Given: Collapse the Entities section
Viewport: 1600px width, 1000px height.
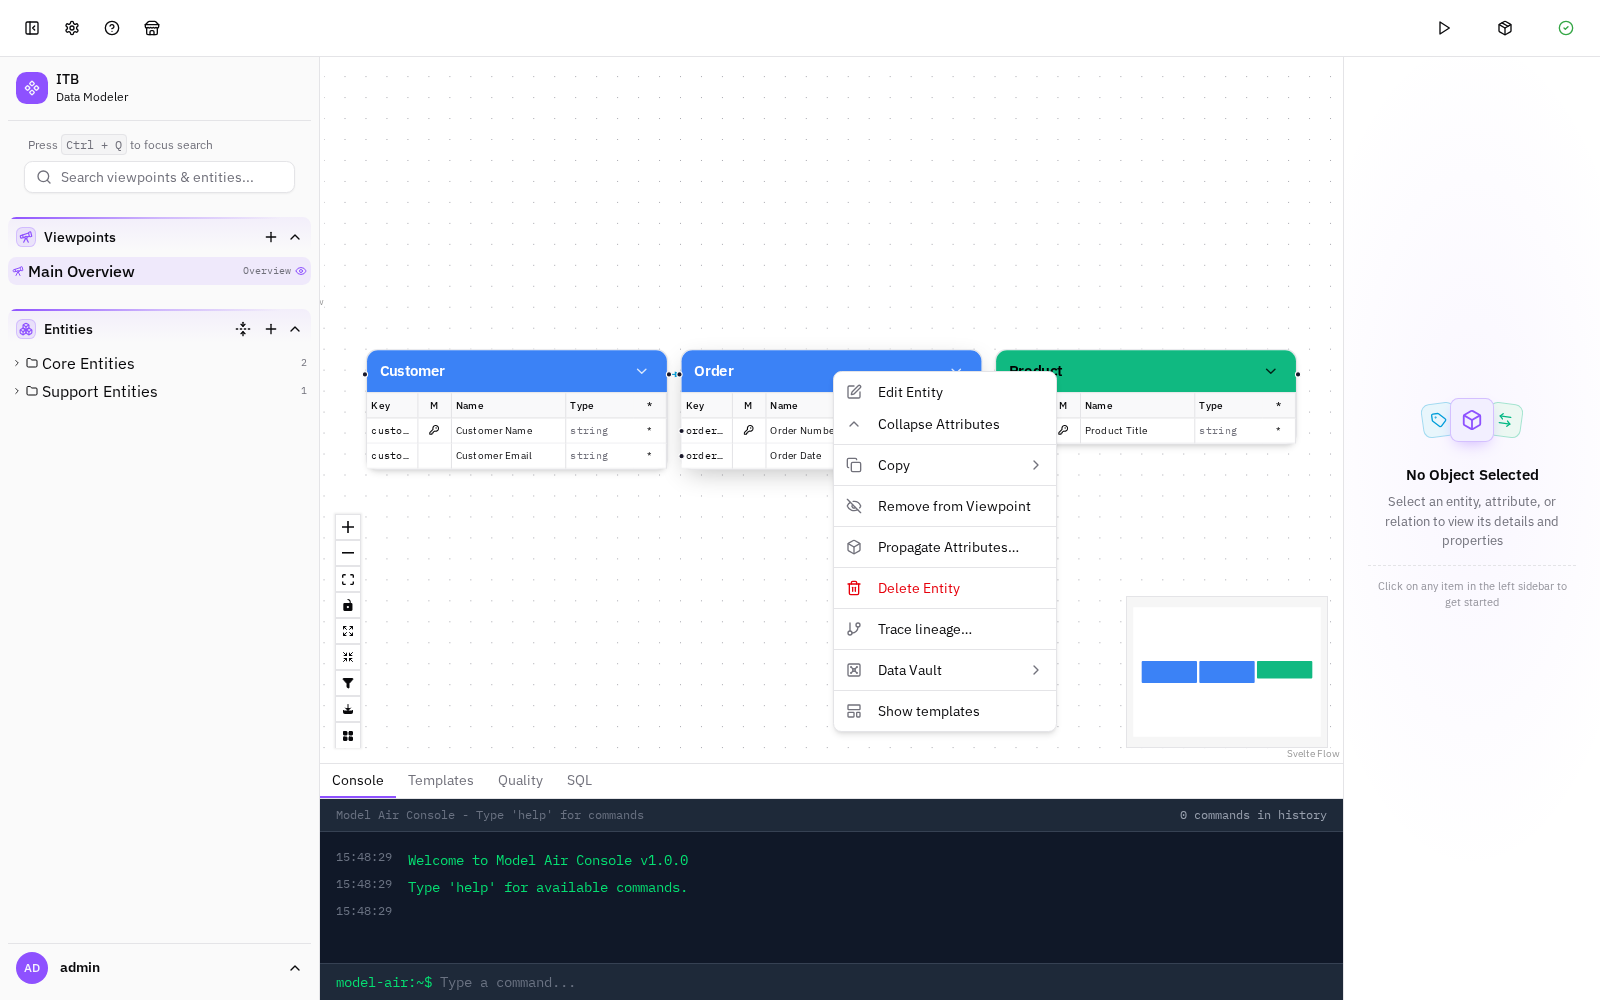Looking at the screenshot, I should [295, 329].
